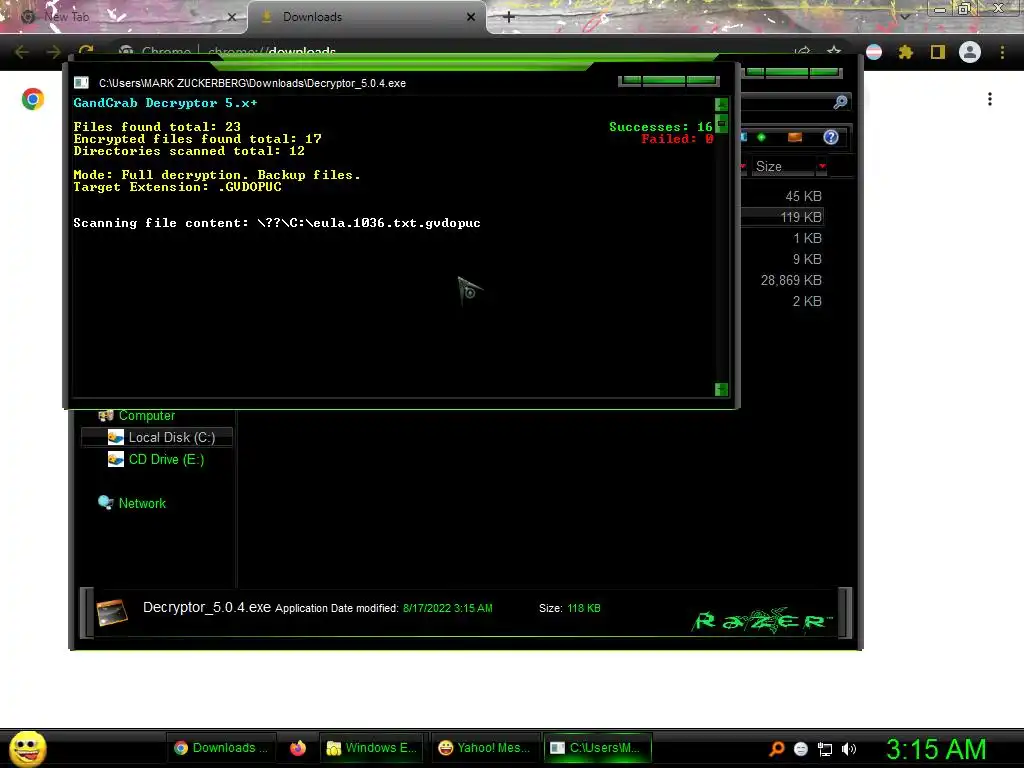Select the 2 KB file row
The width and height of the screenshot is (1024, 768).
click(x=807, y=301)
